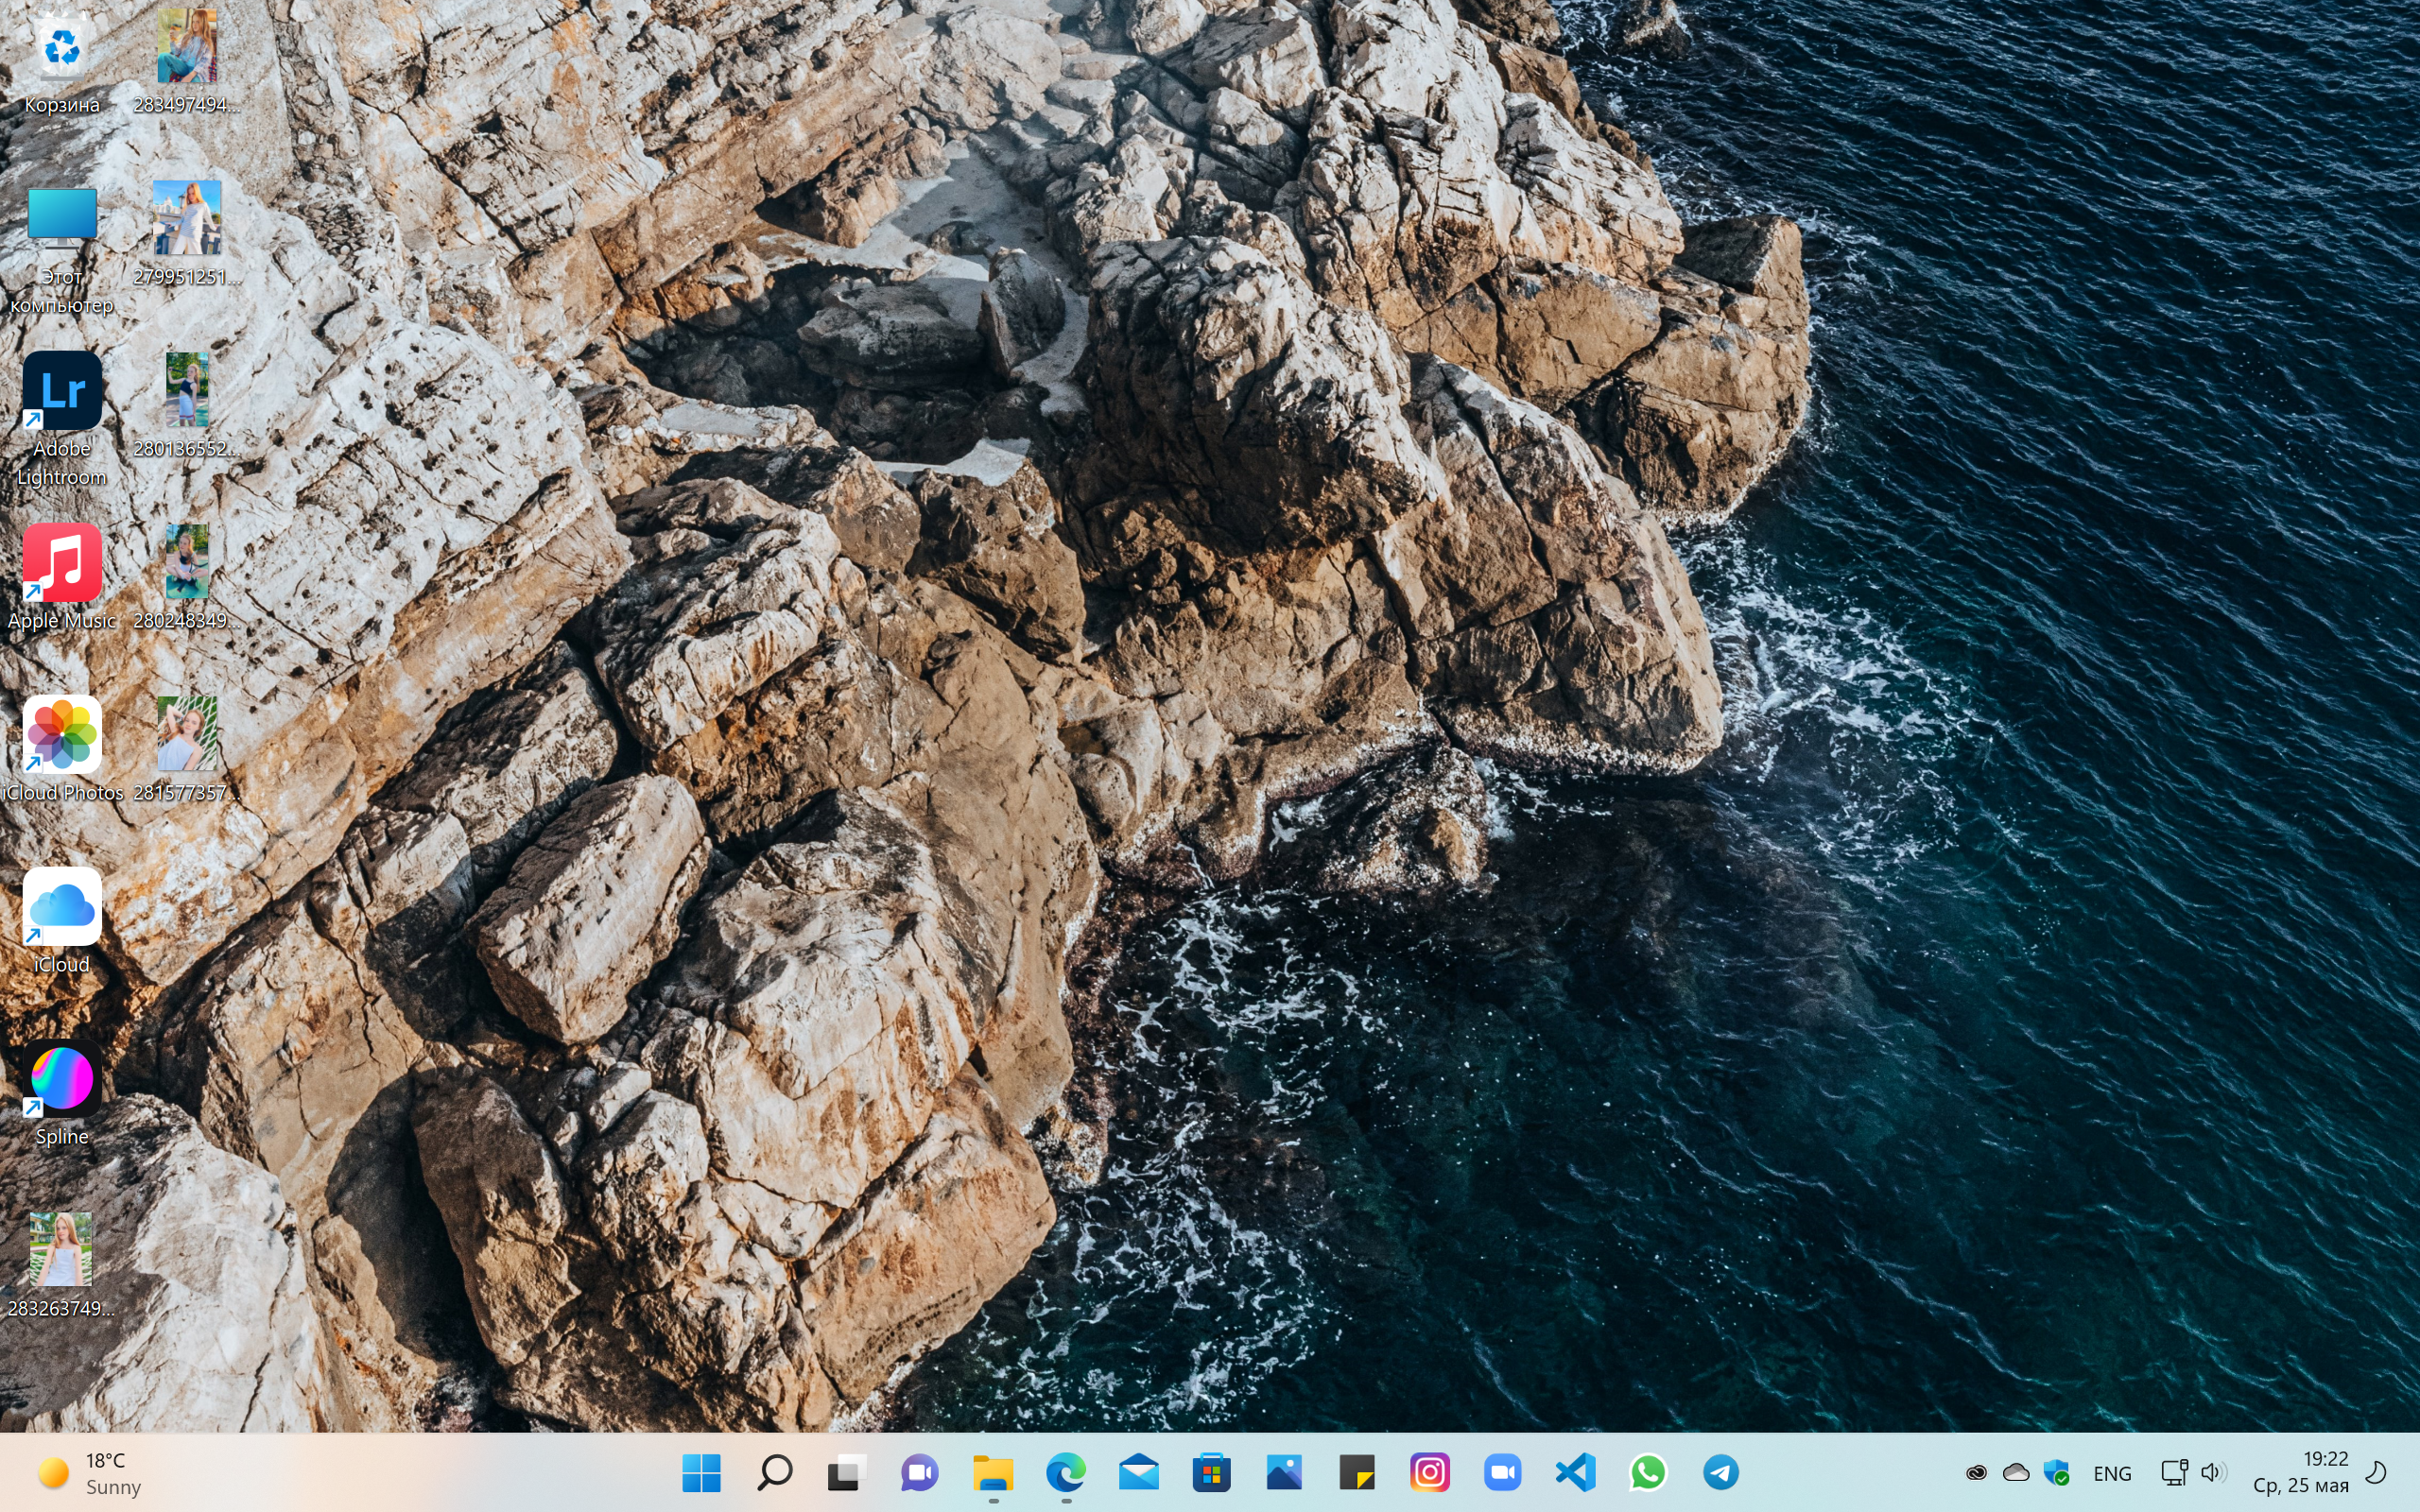Image resolution: width=2420 pixels, height=1512 pixels.
Task: Open Zoom from the taskbar
Action: [x=1502, y=1472]
